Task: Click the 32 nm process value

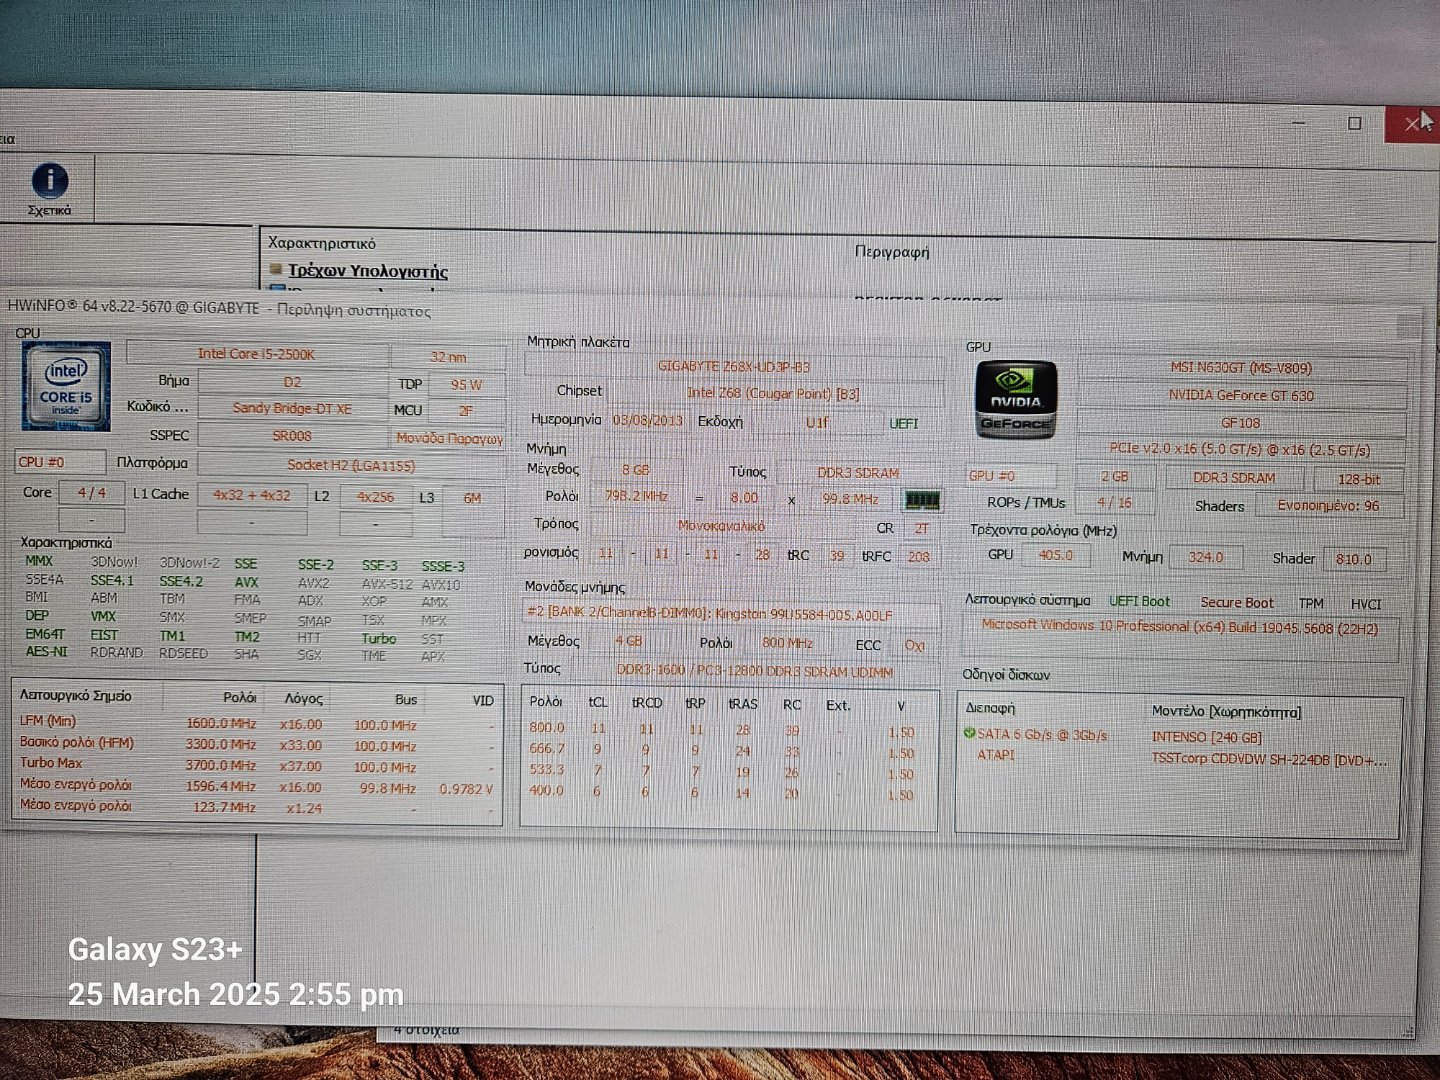Action: tap(449, 357)
